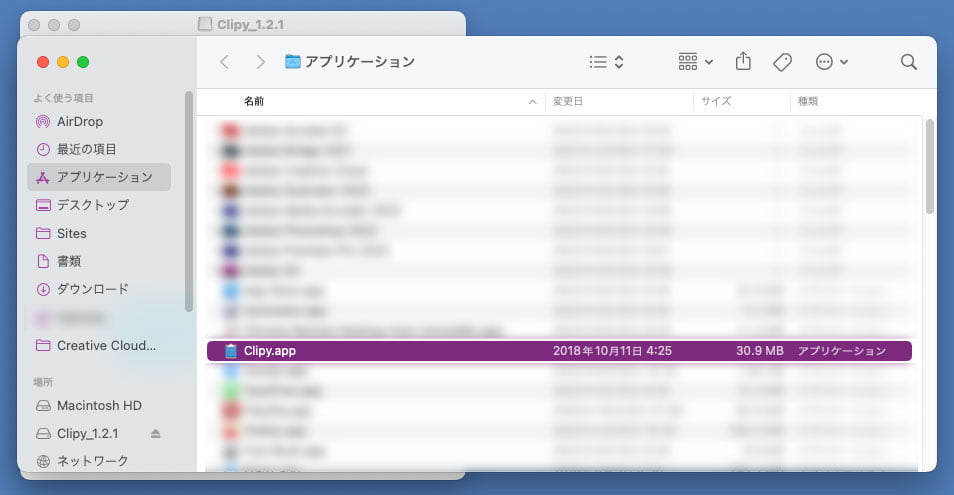This screenshot has height=495, width=954.
Task: Open the Finder search magnifier
Action: click(908, 62)
